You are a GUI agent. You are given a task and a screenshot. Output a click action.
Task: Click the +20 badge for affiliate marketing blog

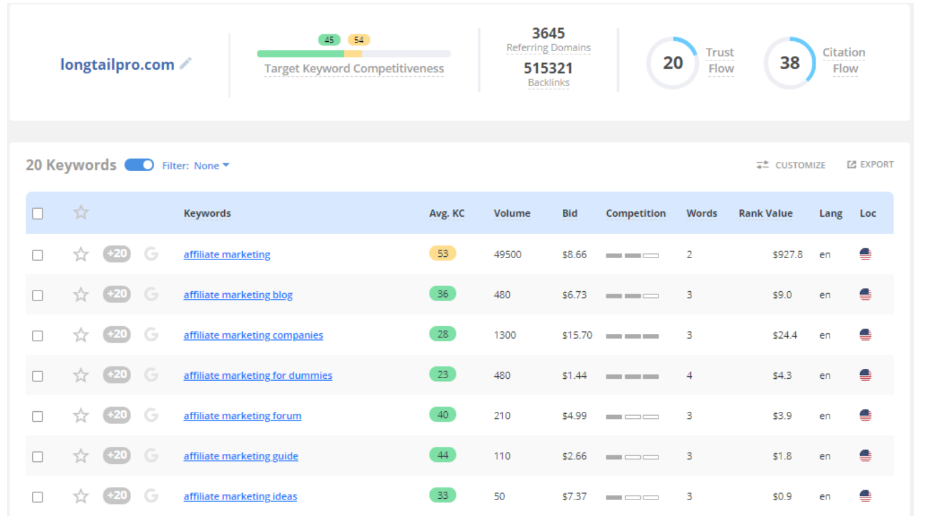point(117,294)
